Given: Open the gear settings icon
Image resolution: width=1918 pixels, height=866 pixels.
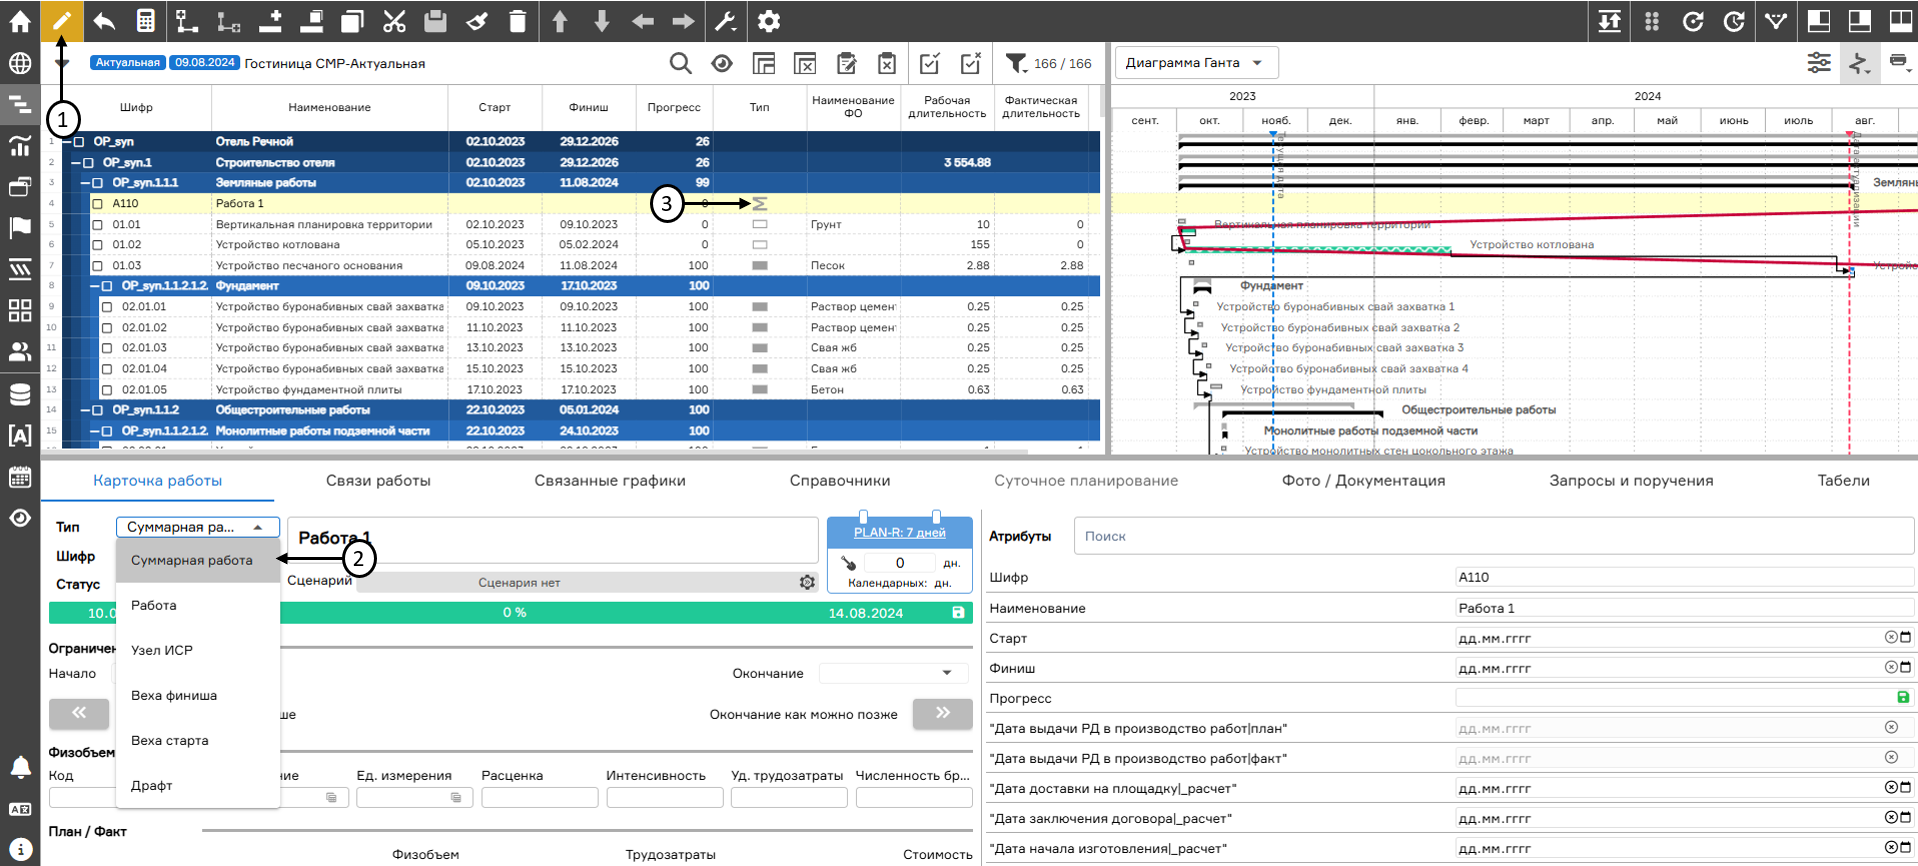Looking at the screenshot, I should point(768,21).
